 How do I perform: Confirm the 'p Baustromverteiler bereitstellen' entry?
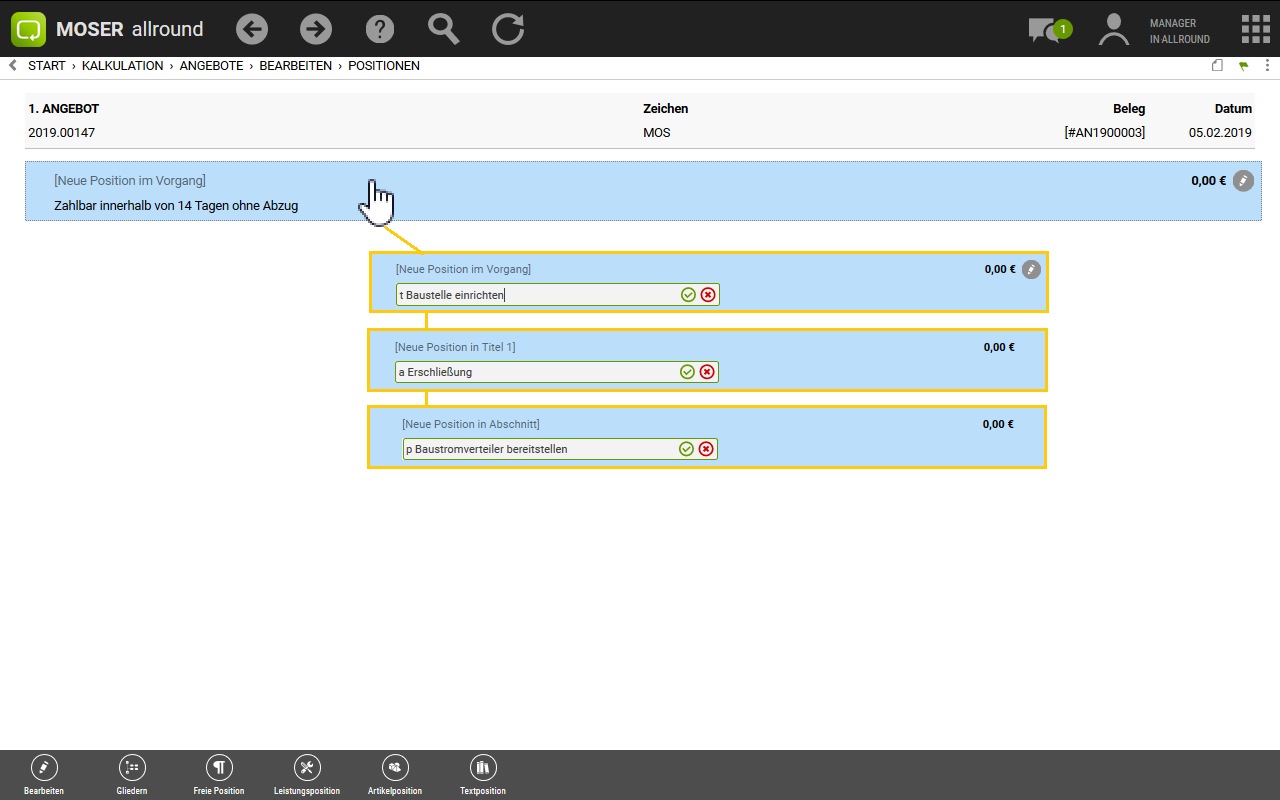tap(686, 449)
